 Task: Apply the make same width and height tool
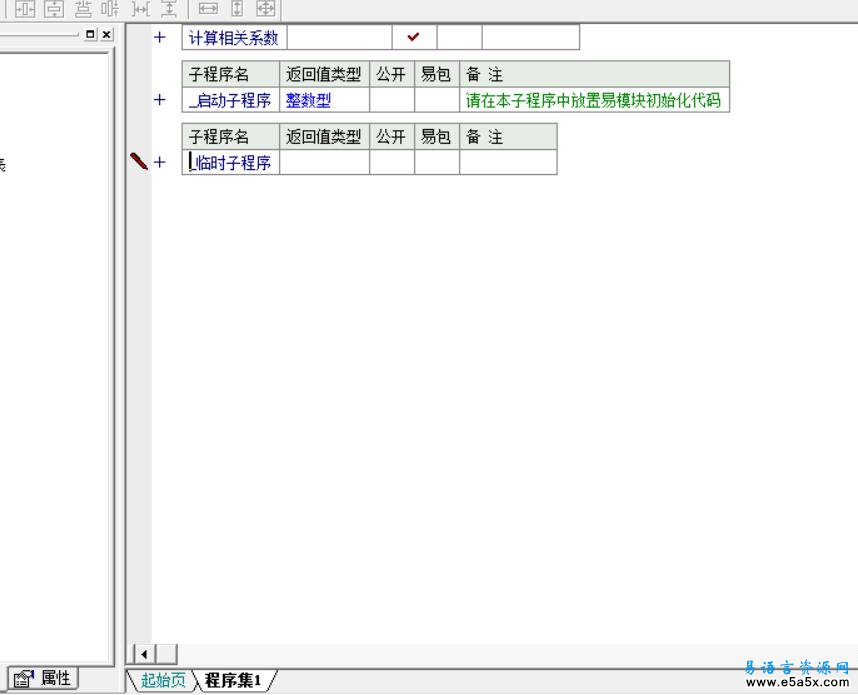click(265, 9)
